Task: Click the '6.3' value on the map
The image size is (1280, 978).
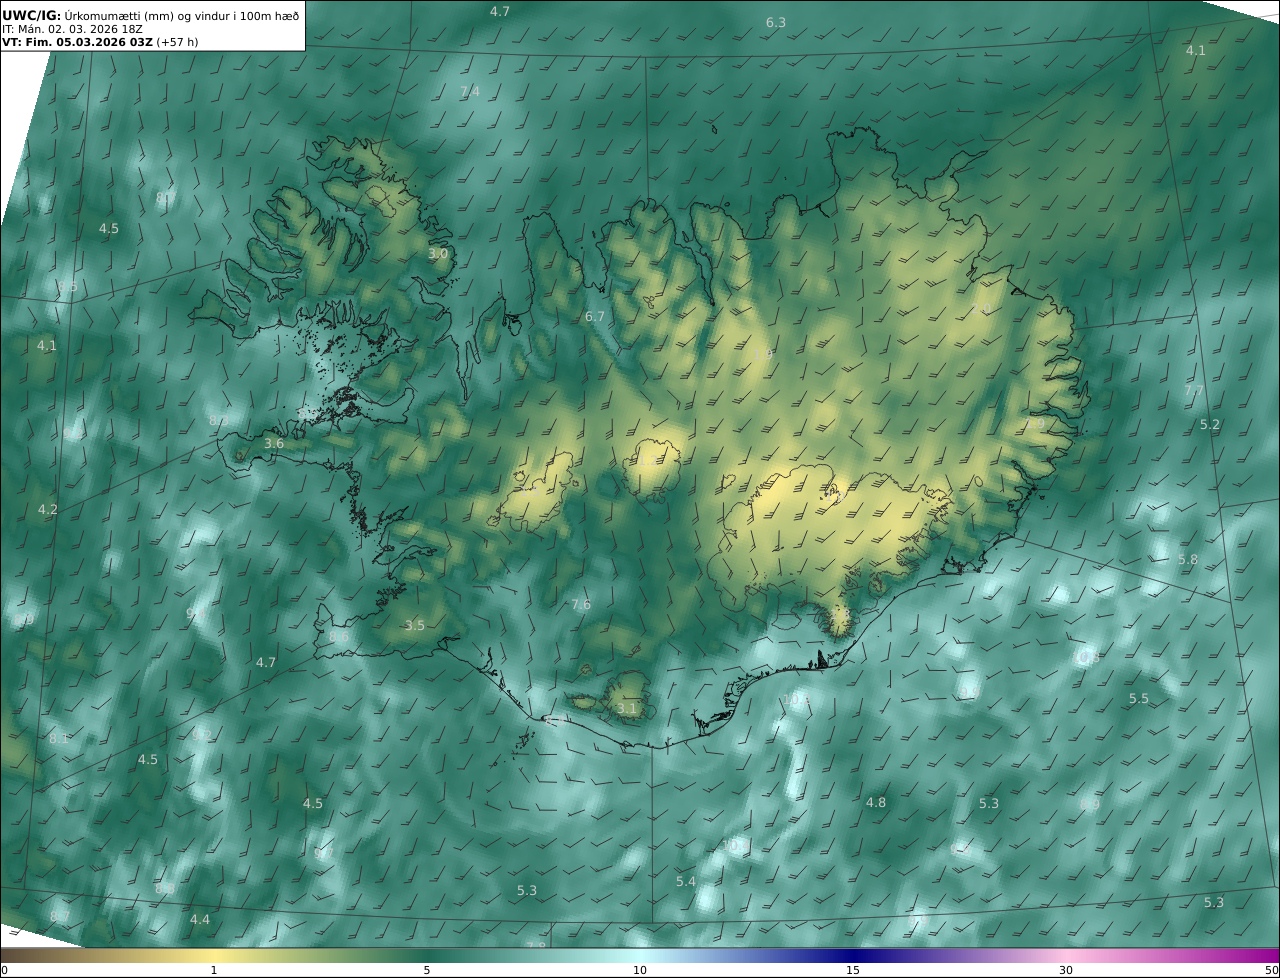Action: click(x=776, y=22)
